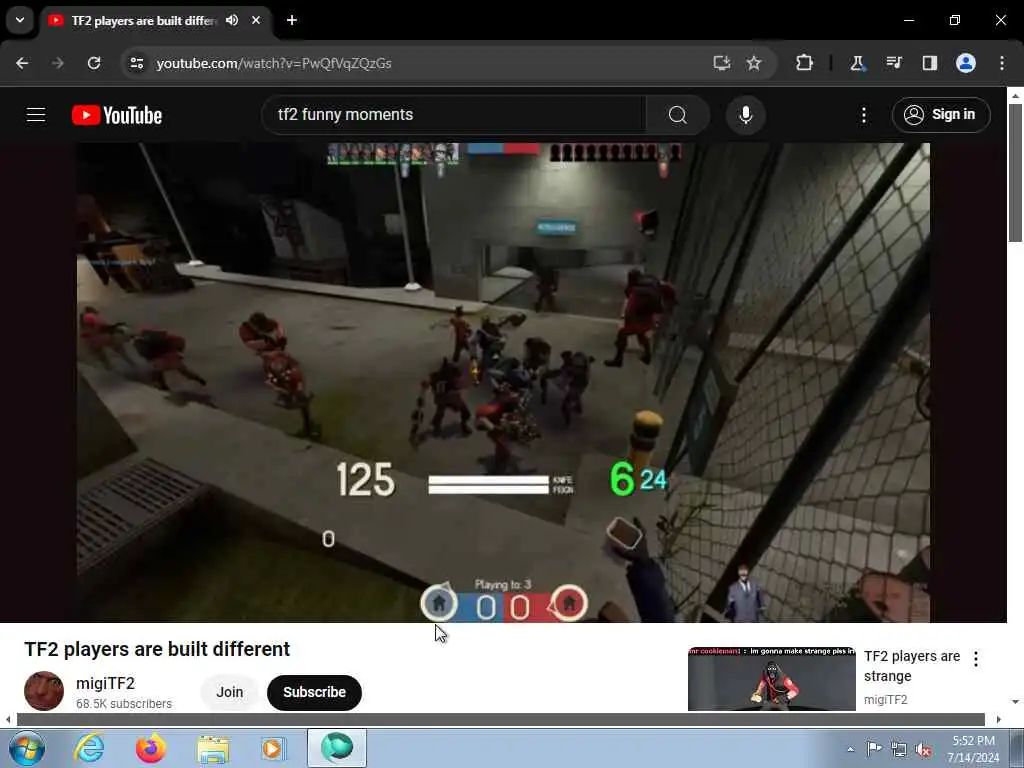Bookmark this page with the star icon

coord(754,63)
